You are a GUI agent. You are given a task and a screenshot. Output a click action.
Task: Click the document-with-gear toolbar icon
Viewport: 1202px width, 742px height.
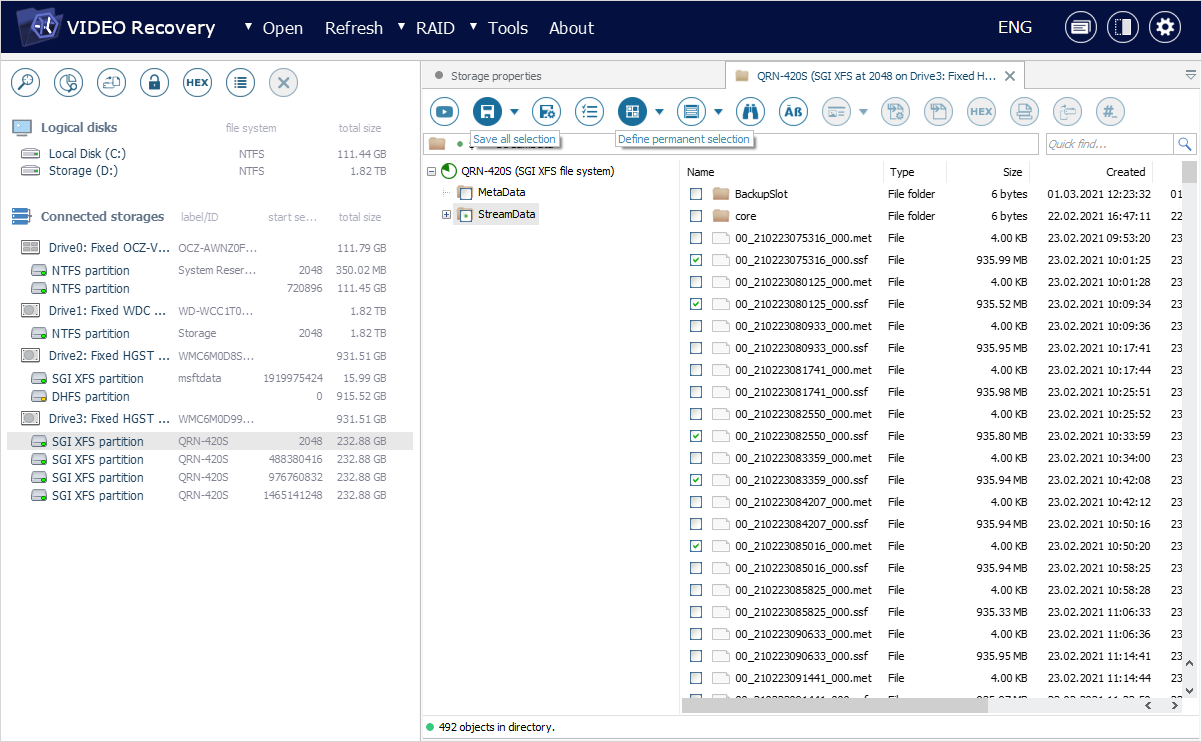click(x=895, y=111)
